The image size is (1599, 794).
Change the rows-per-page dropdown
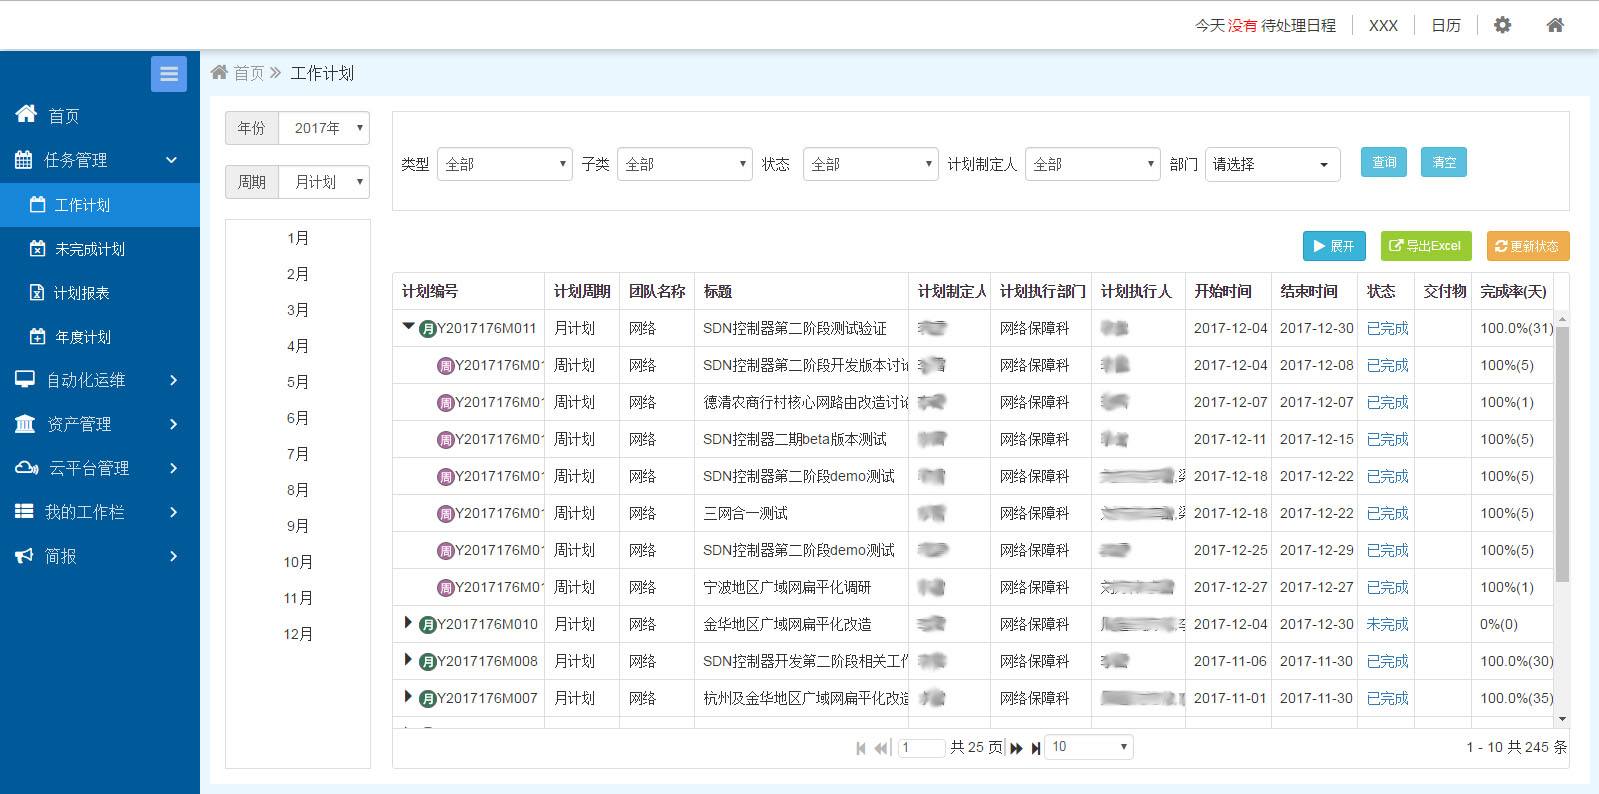point(1088,747)
